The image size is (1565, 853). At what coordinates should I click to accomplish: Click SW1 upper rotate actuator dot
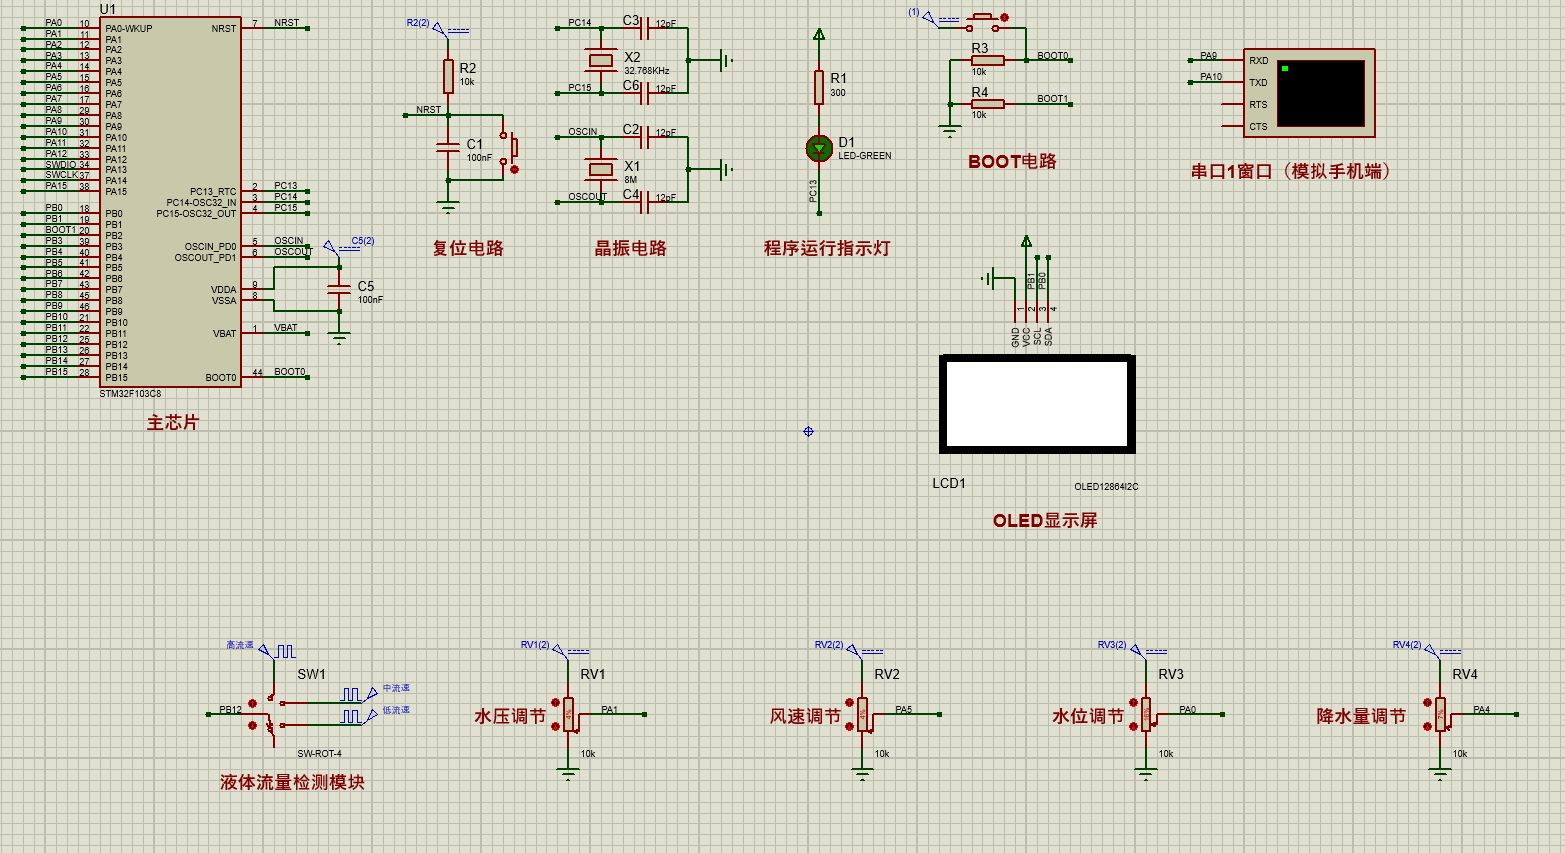(253, 703)
